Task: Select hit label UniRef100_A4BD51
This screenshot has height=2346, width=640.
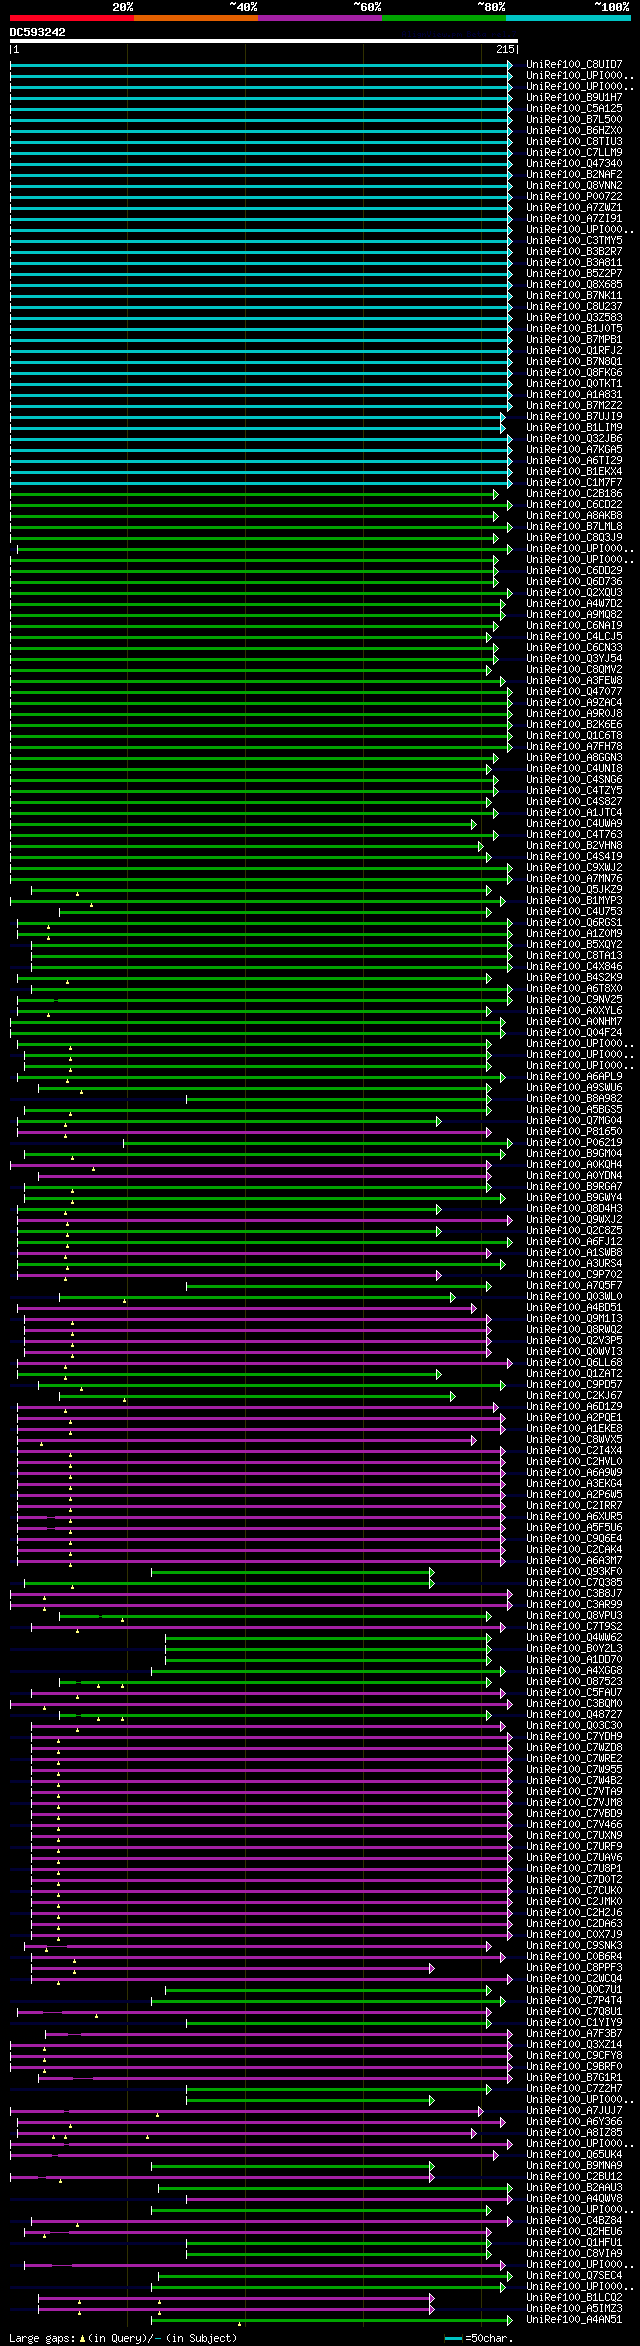Action: click(574, 1308)
